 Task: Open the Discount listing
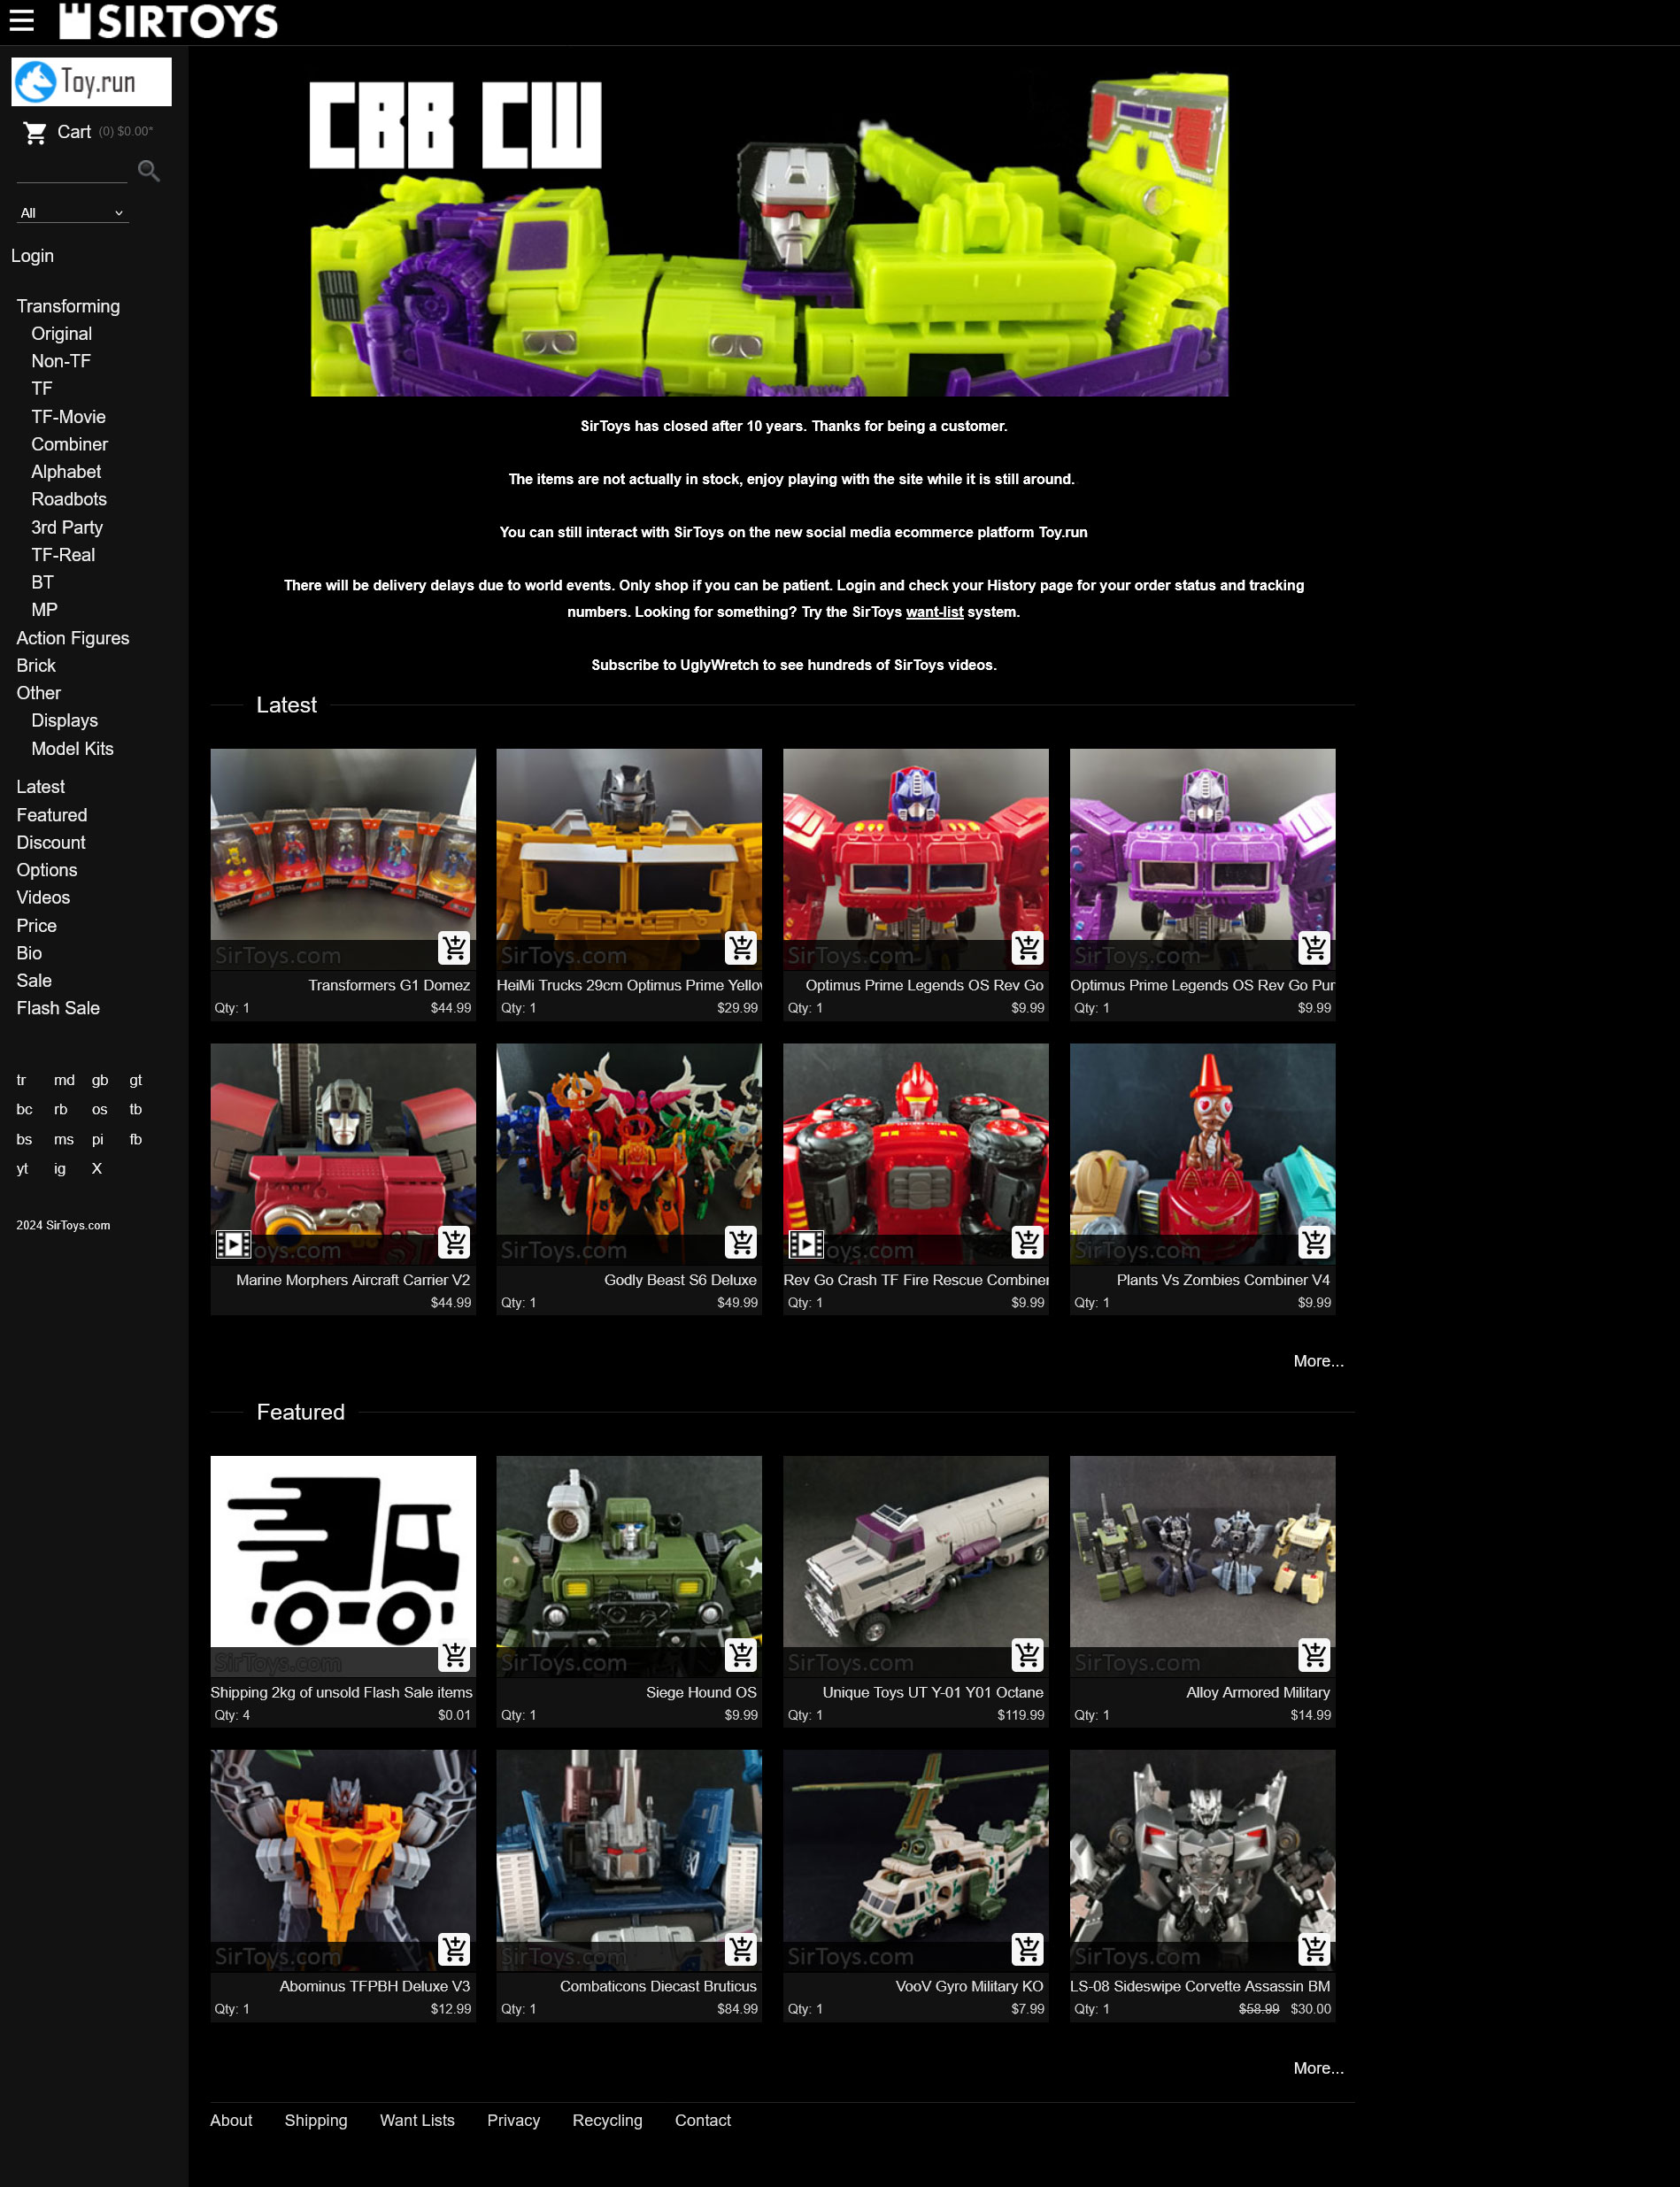(51, 843)
